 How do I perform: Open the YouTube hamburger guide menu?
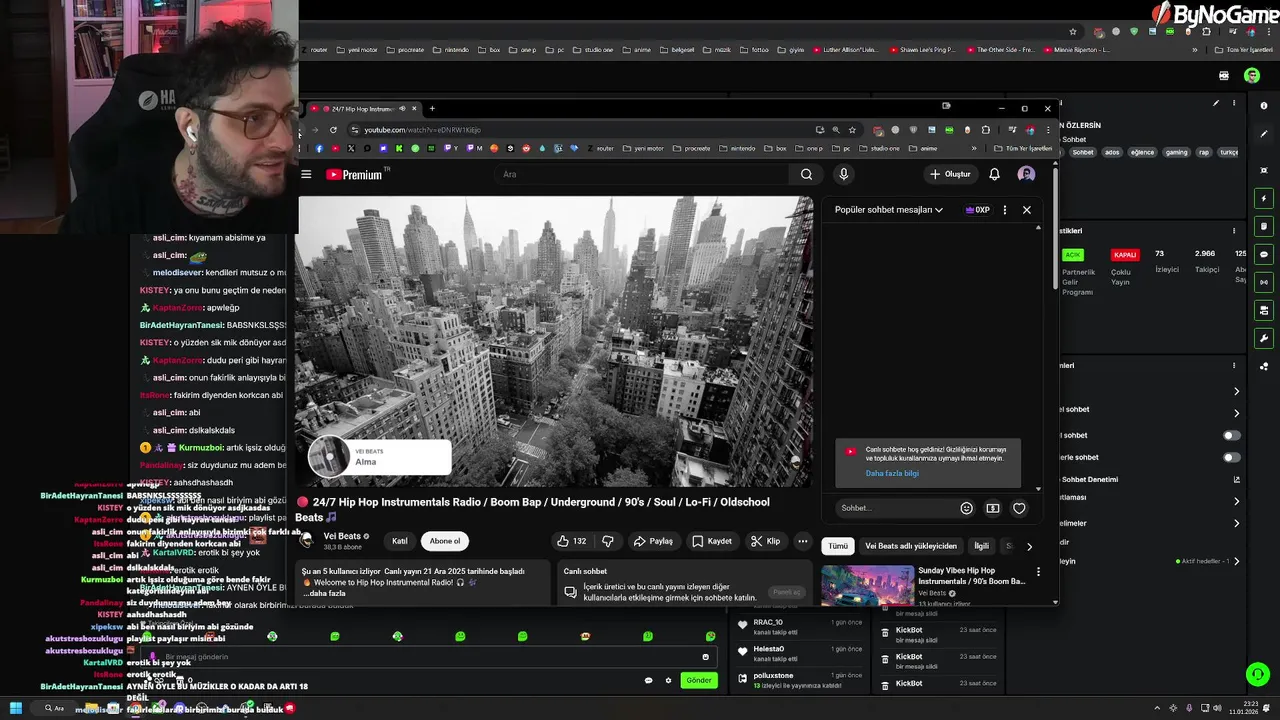(306, 174)
